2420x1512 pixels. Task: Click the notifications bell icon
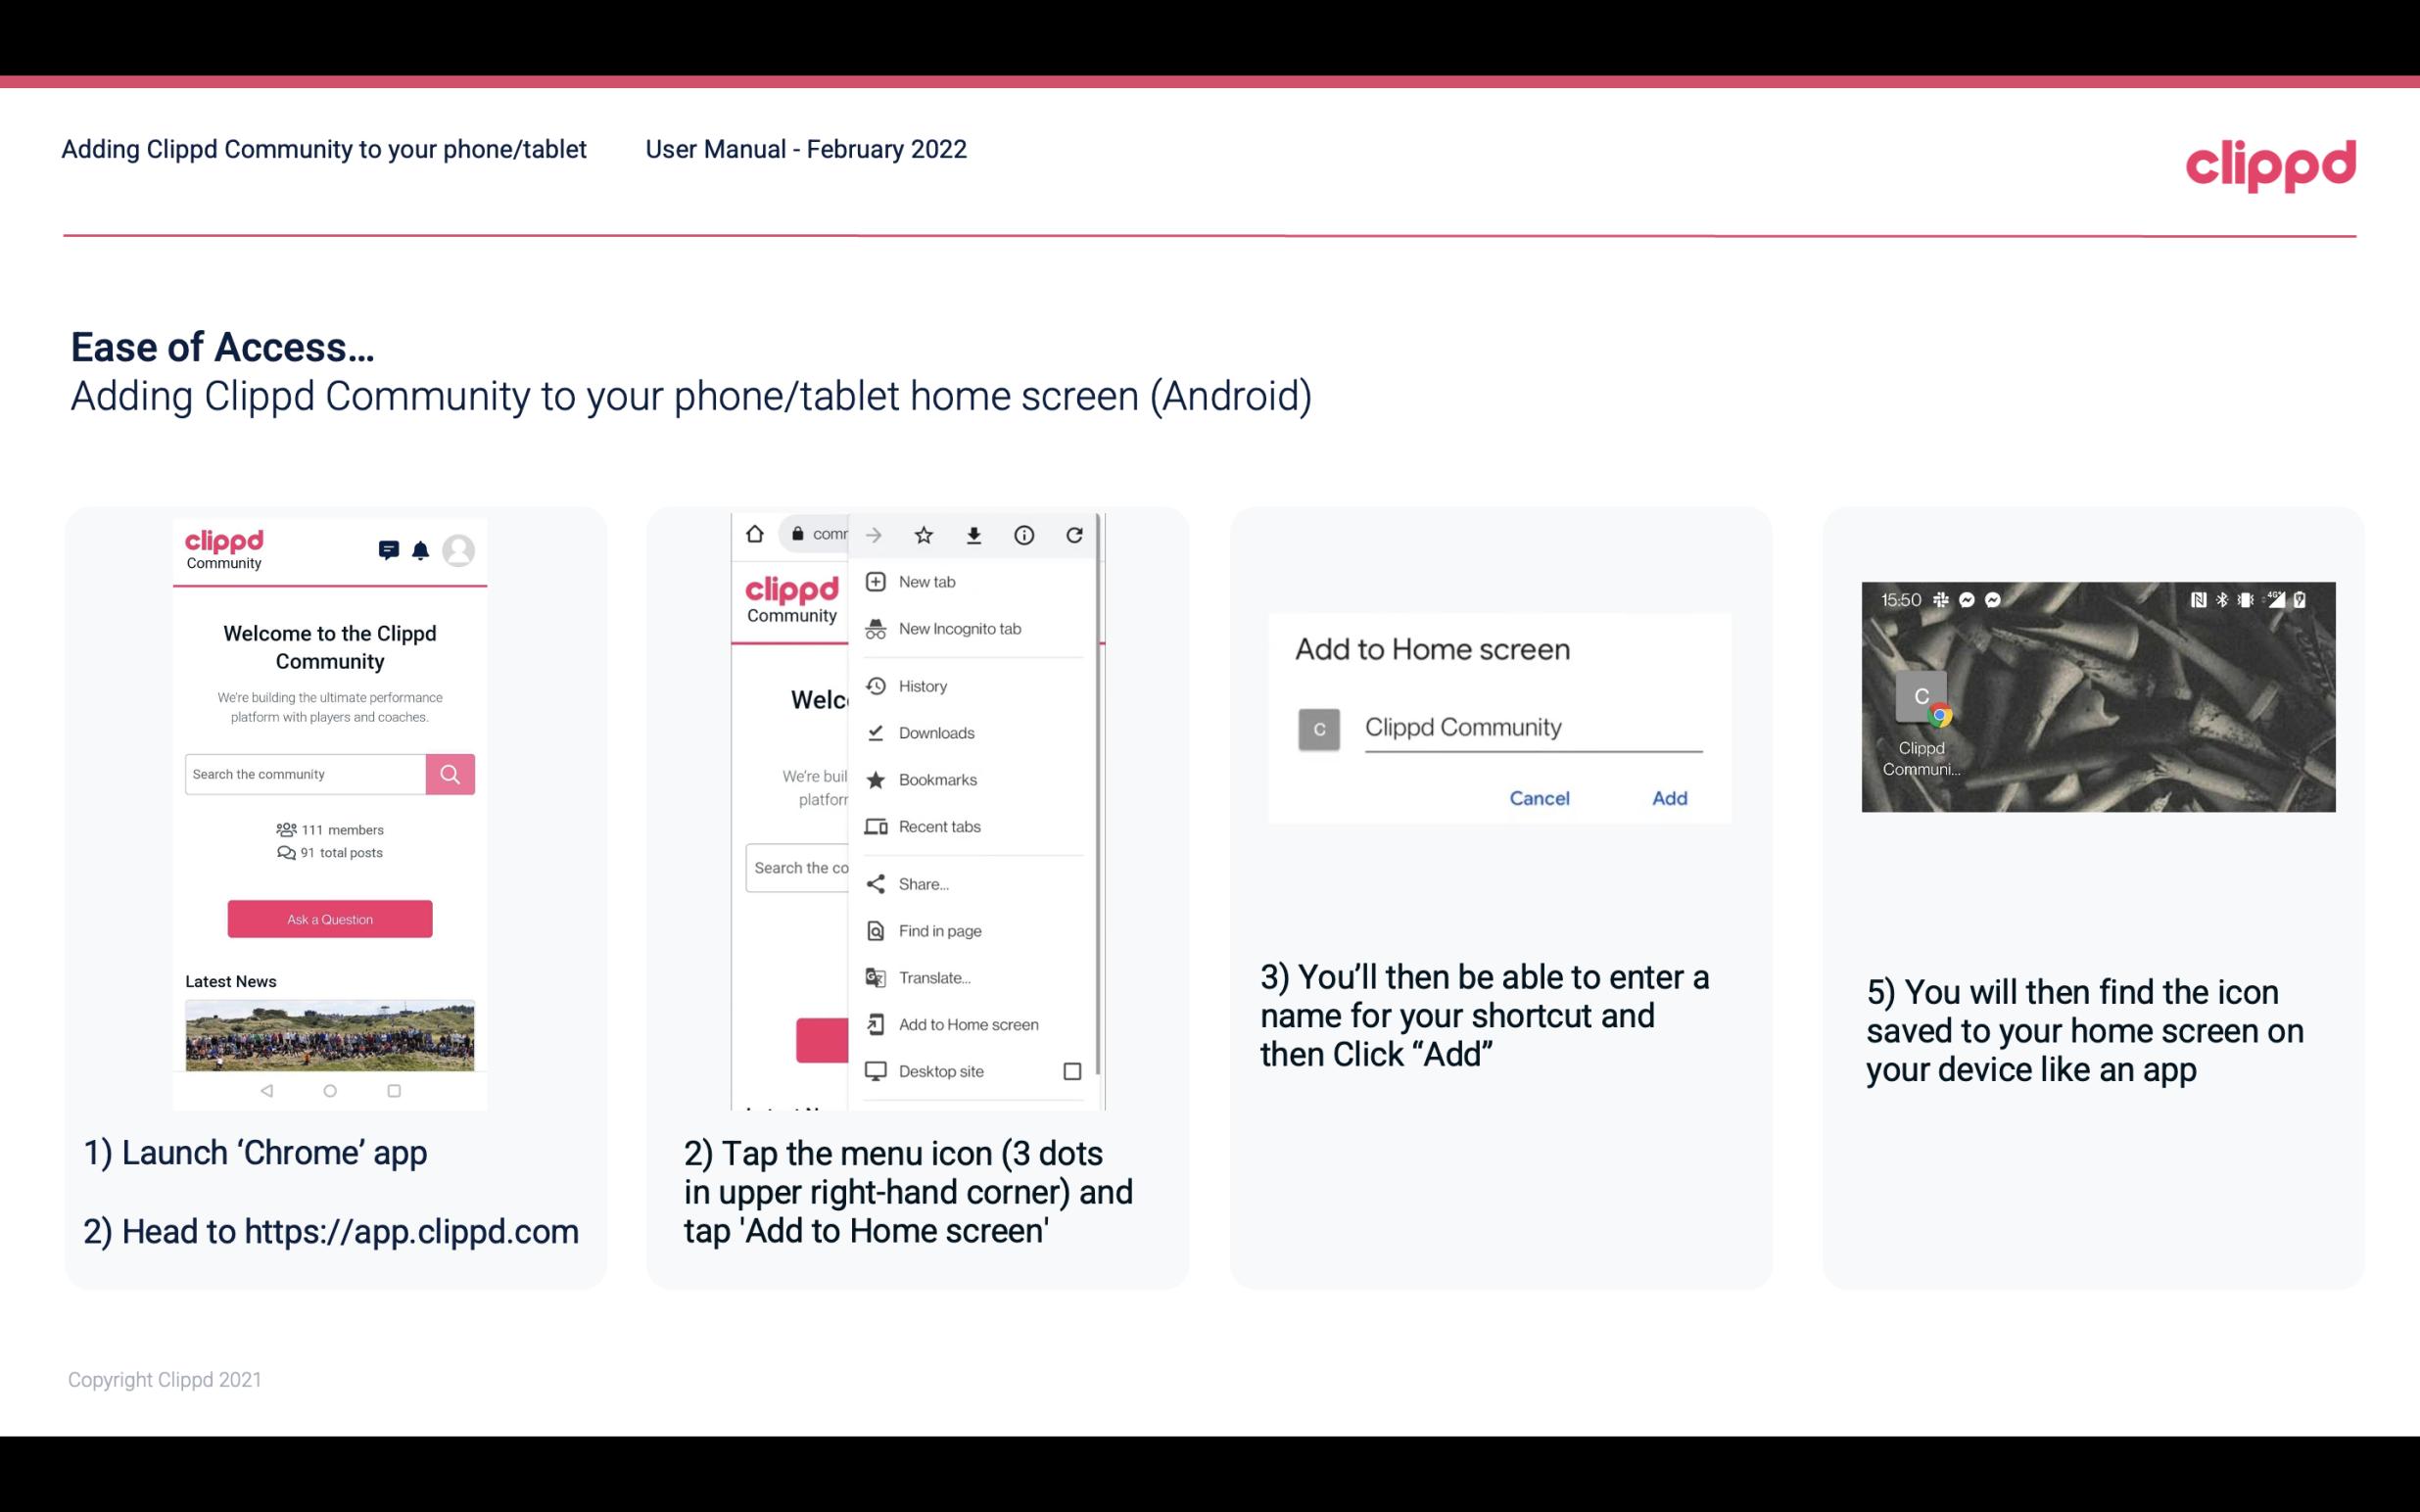[420, 548]
